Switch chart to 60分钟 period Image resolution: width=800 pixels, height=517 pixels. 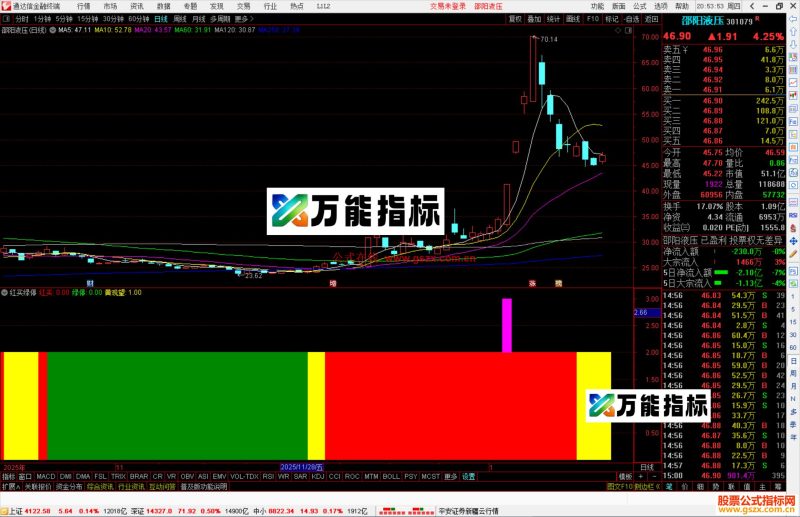(x=138, y=19)
